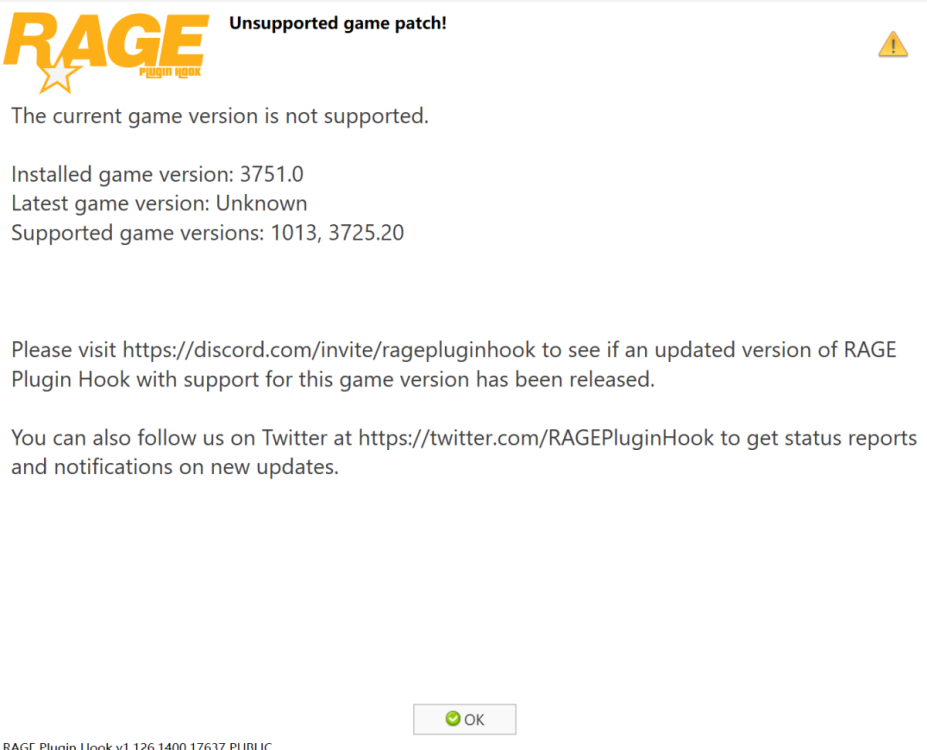
Task: Click the white star in the RAGE logo
Action: [58, 74]
